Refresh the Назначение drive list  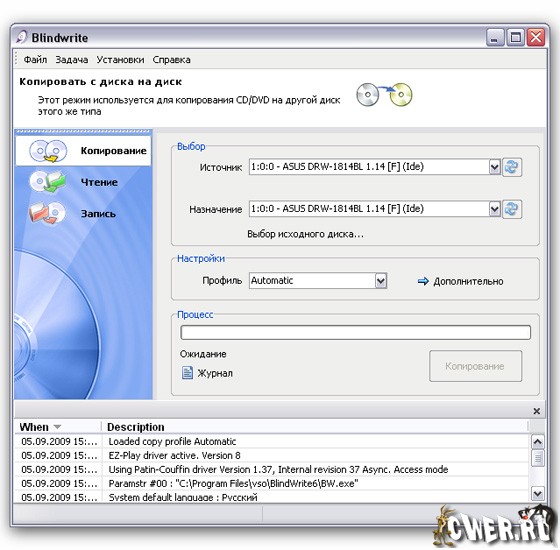click(512, 209)
